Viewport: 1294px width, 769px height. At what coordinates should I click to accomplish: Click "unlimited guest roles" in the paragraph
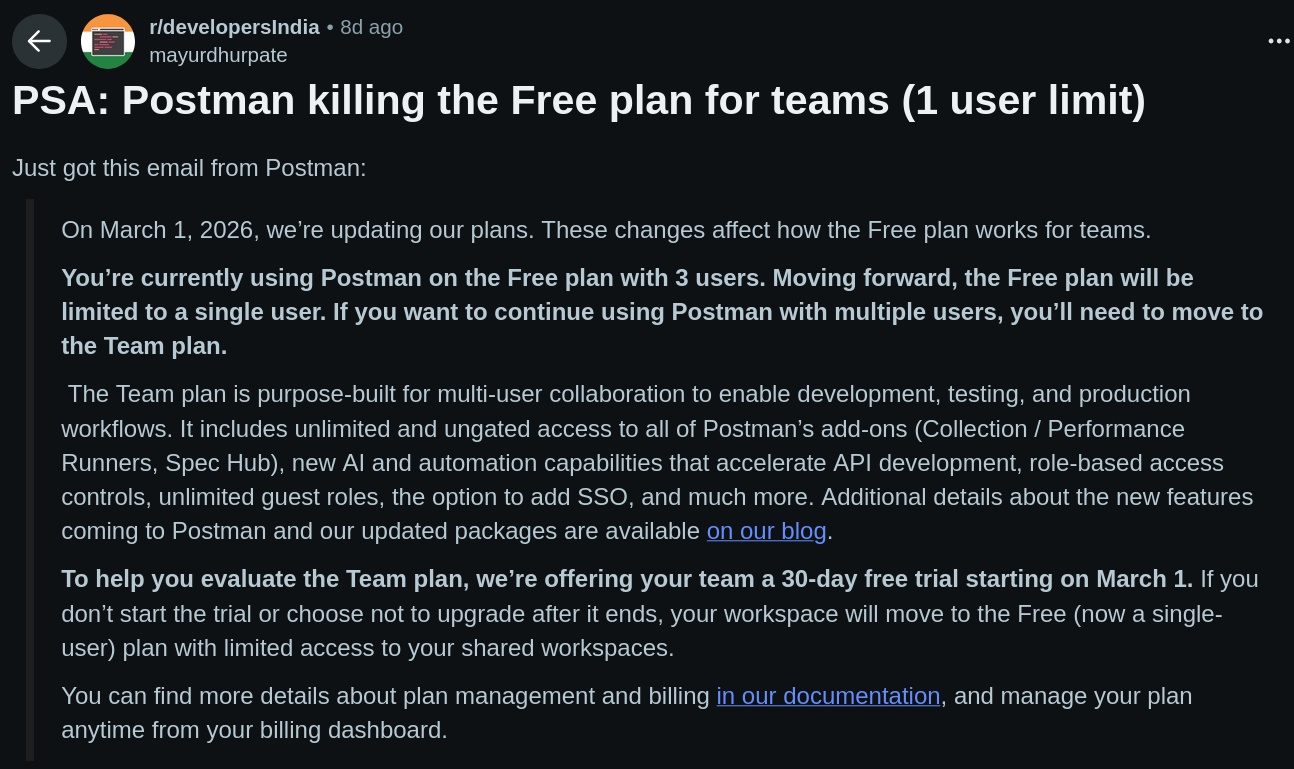click(268, 497)
